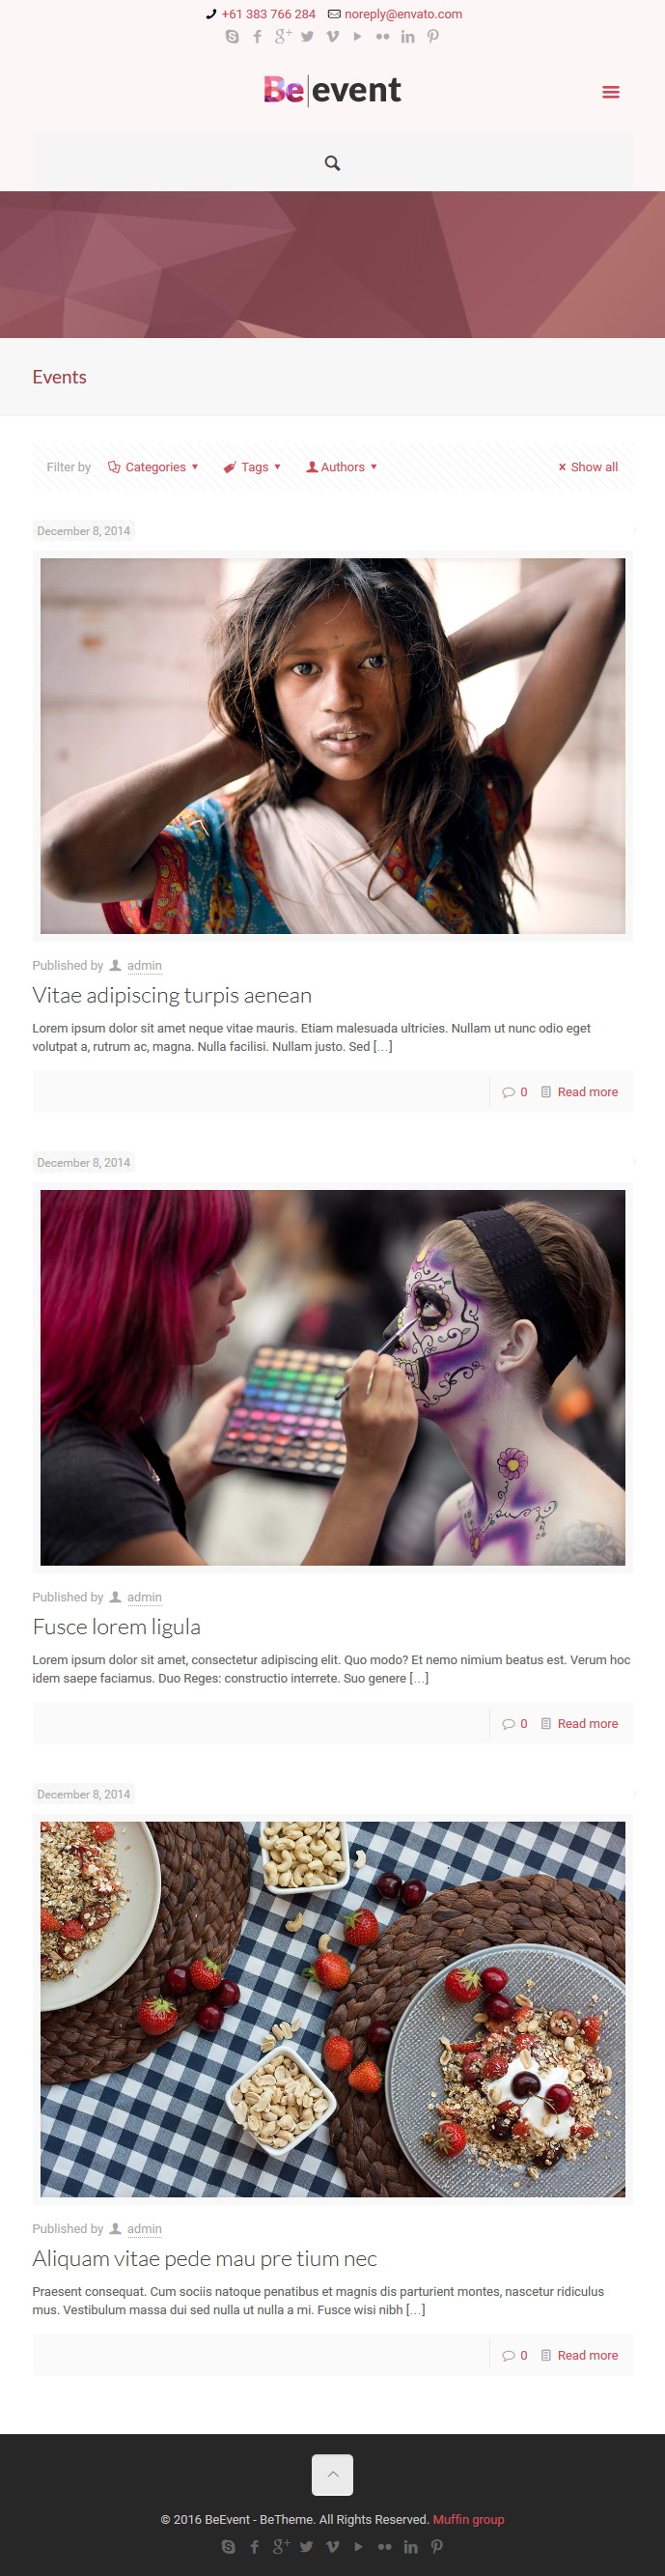The width and height of the screenshot is (665, 2576).
Task: Open the Vimeo icon in footer
Action: (x=332, y=2546)
